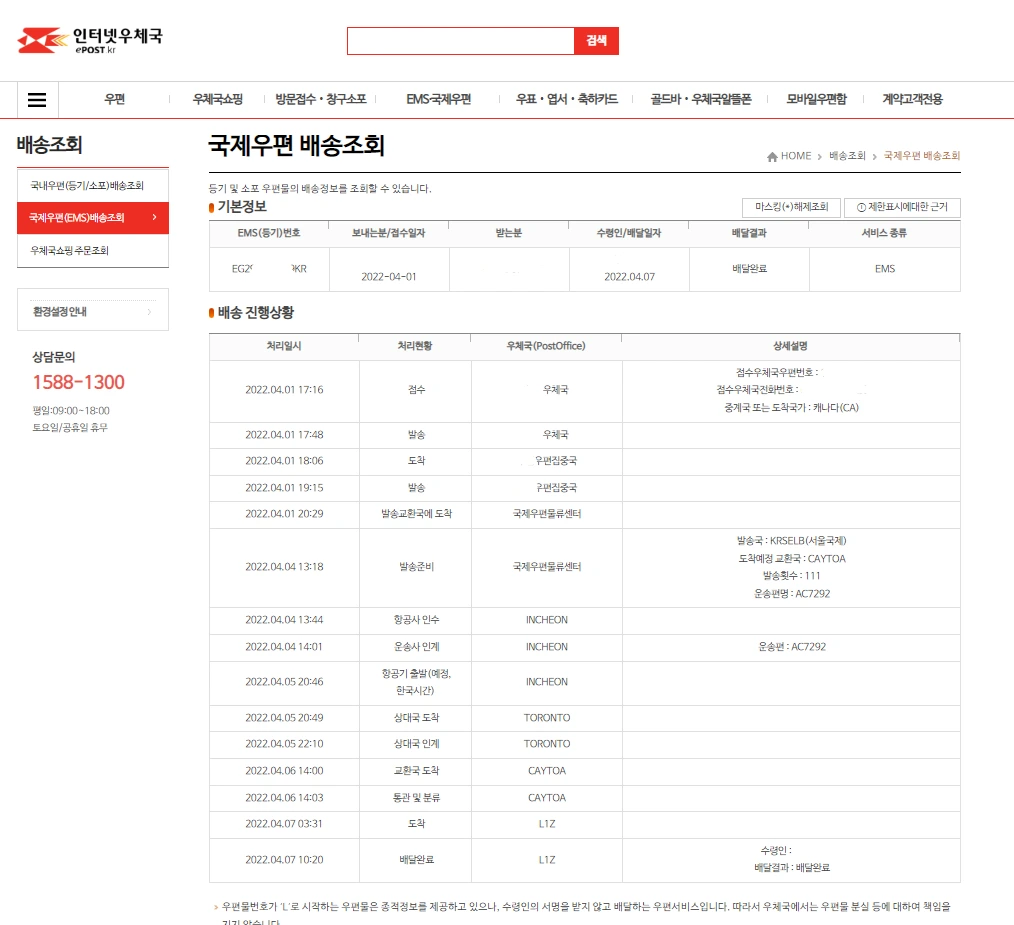Screen dimensions: 1014x925
Task: Click 항공기 출발(예정, 한국시간) status
Action: (x=416, y=682)
